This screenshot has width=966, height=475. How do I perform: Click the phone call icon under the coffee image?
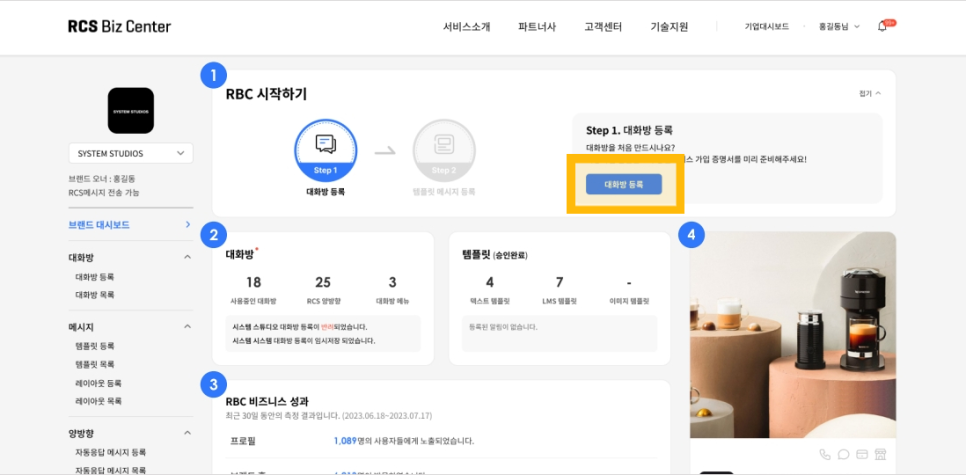tap(825, 455)
